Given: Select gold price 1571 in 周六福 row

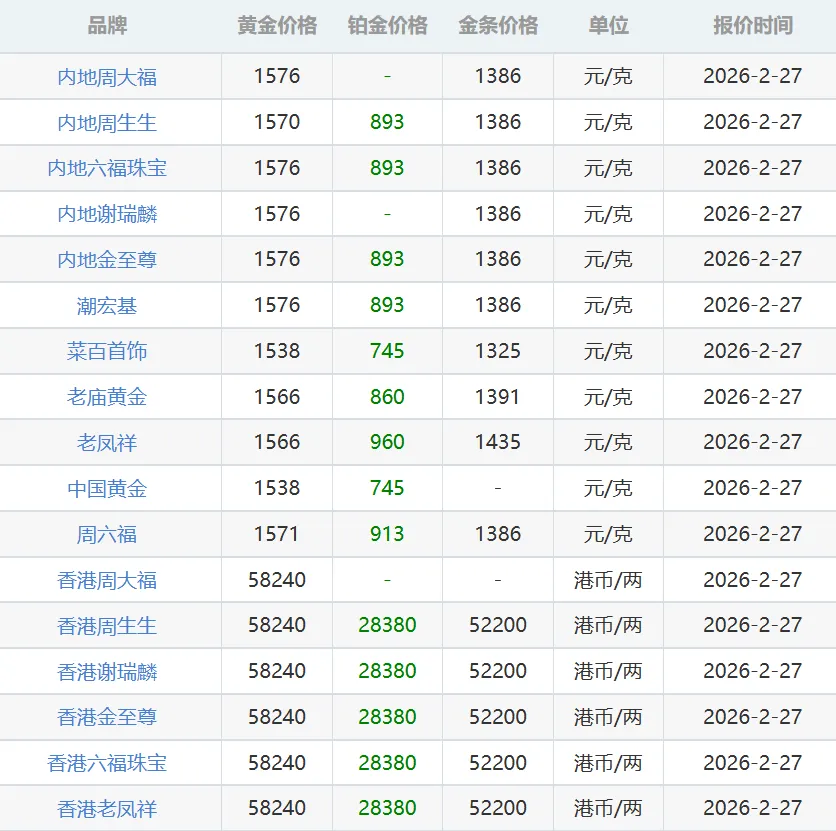Looking at the screenshot, I should 276,534.
